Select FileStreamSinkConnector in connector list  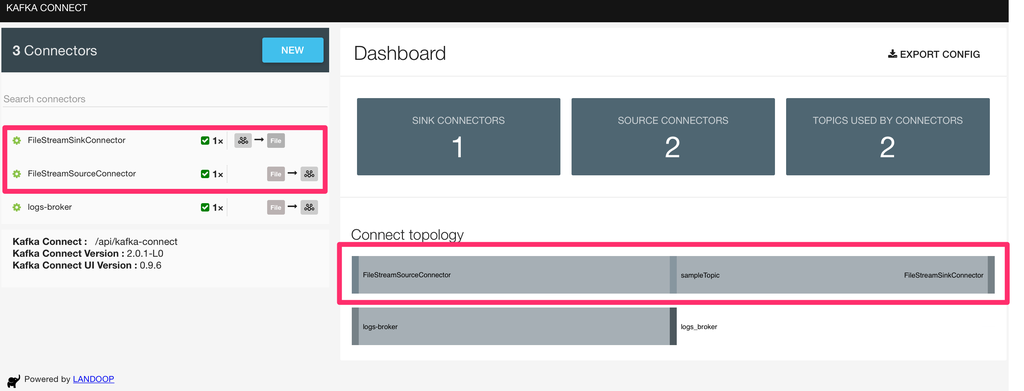(76, 140)
